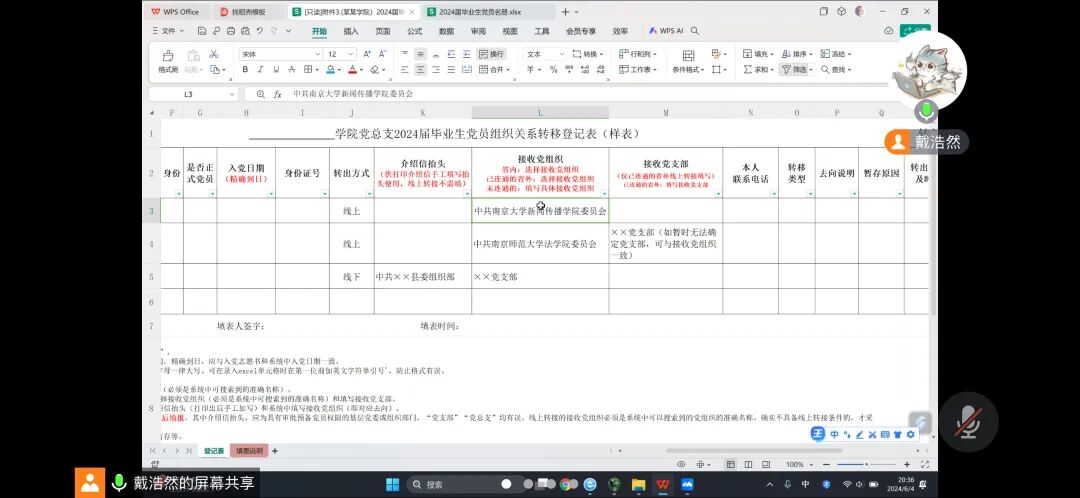Image resolution: width=1080 pixels, height=498 pixels.
Task: Click the WPS AI button
Action: pyautogui.click(x=665, y=31)
